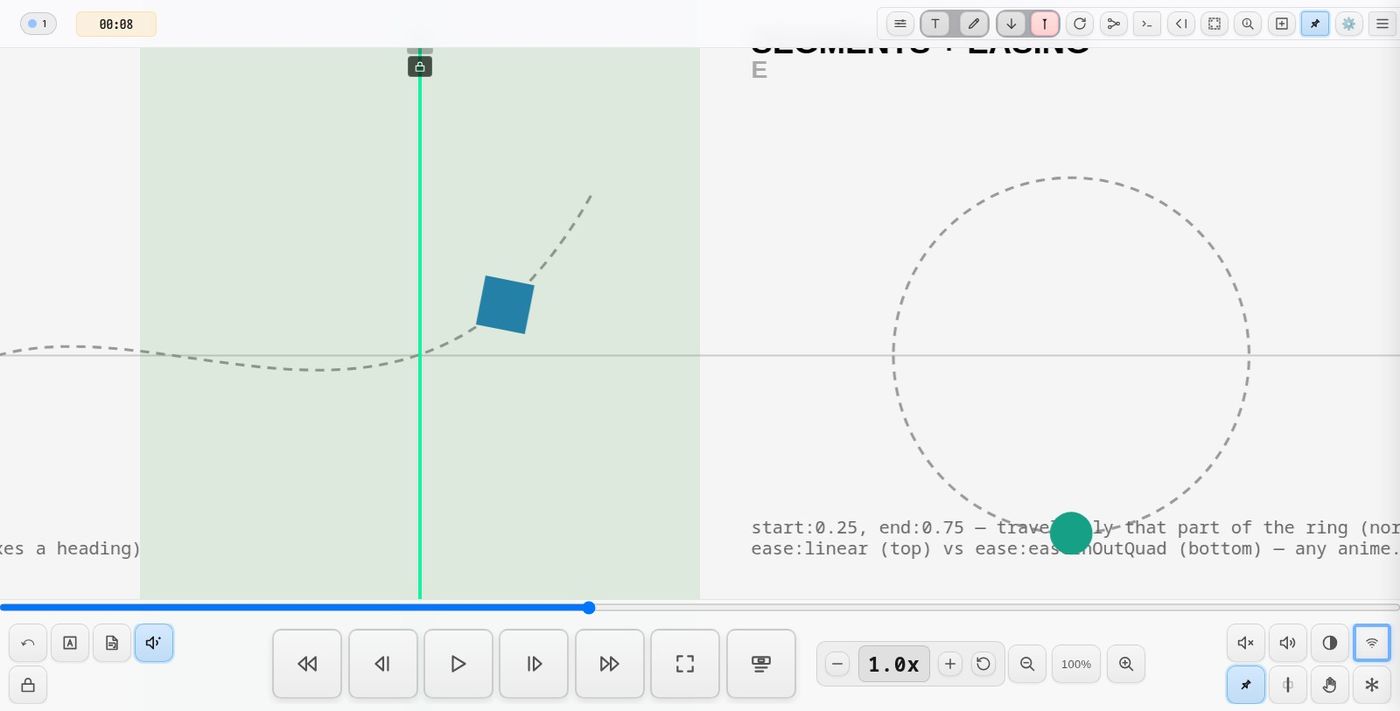
Task: Click the play button
Action: point(458,664)
